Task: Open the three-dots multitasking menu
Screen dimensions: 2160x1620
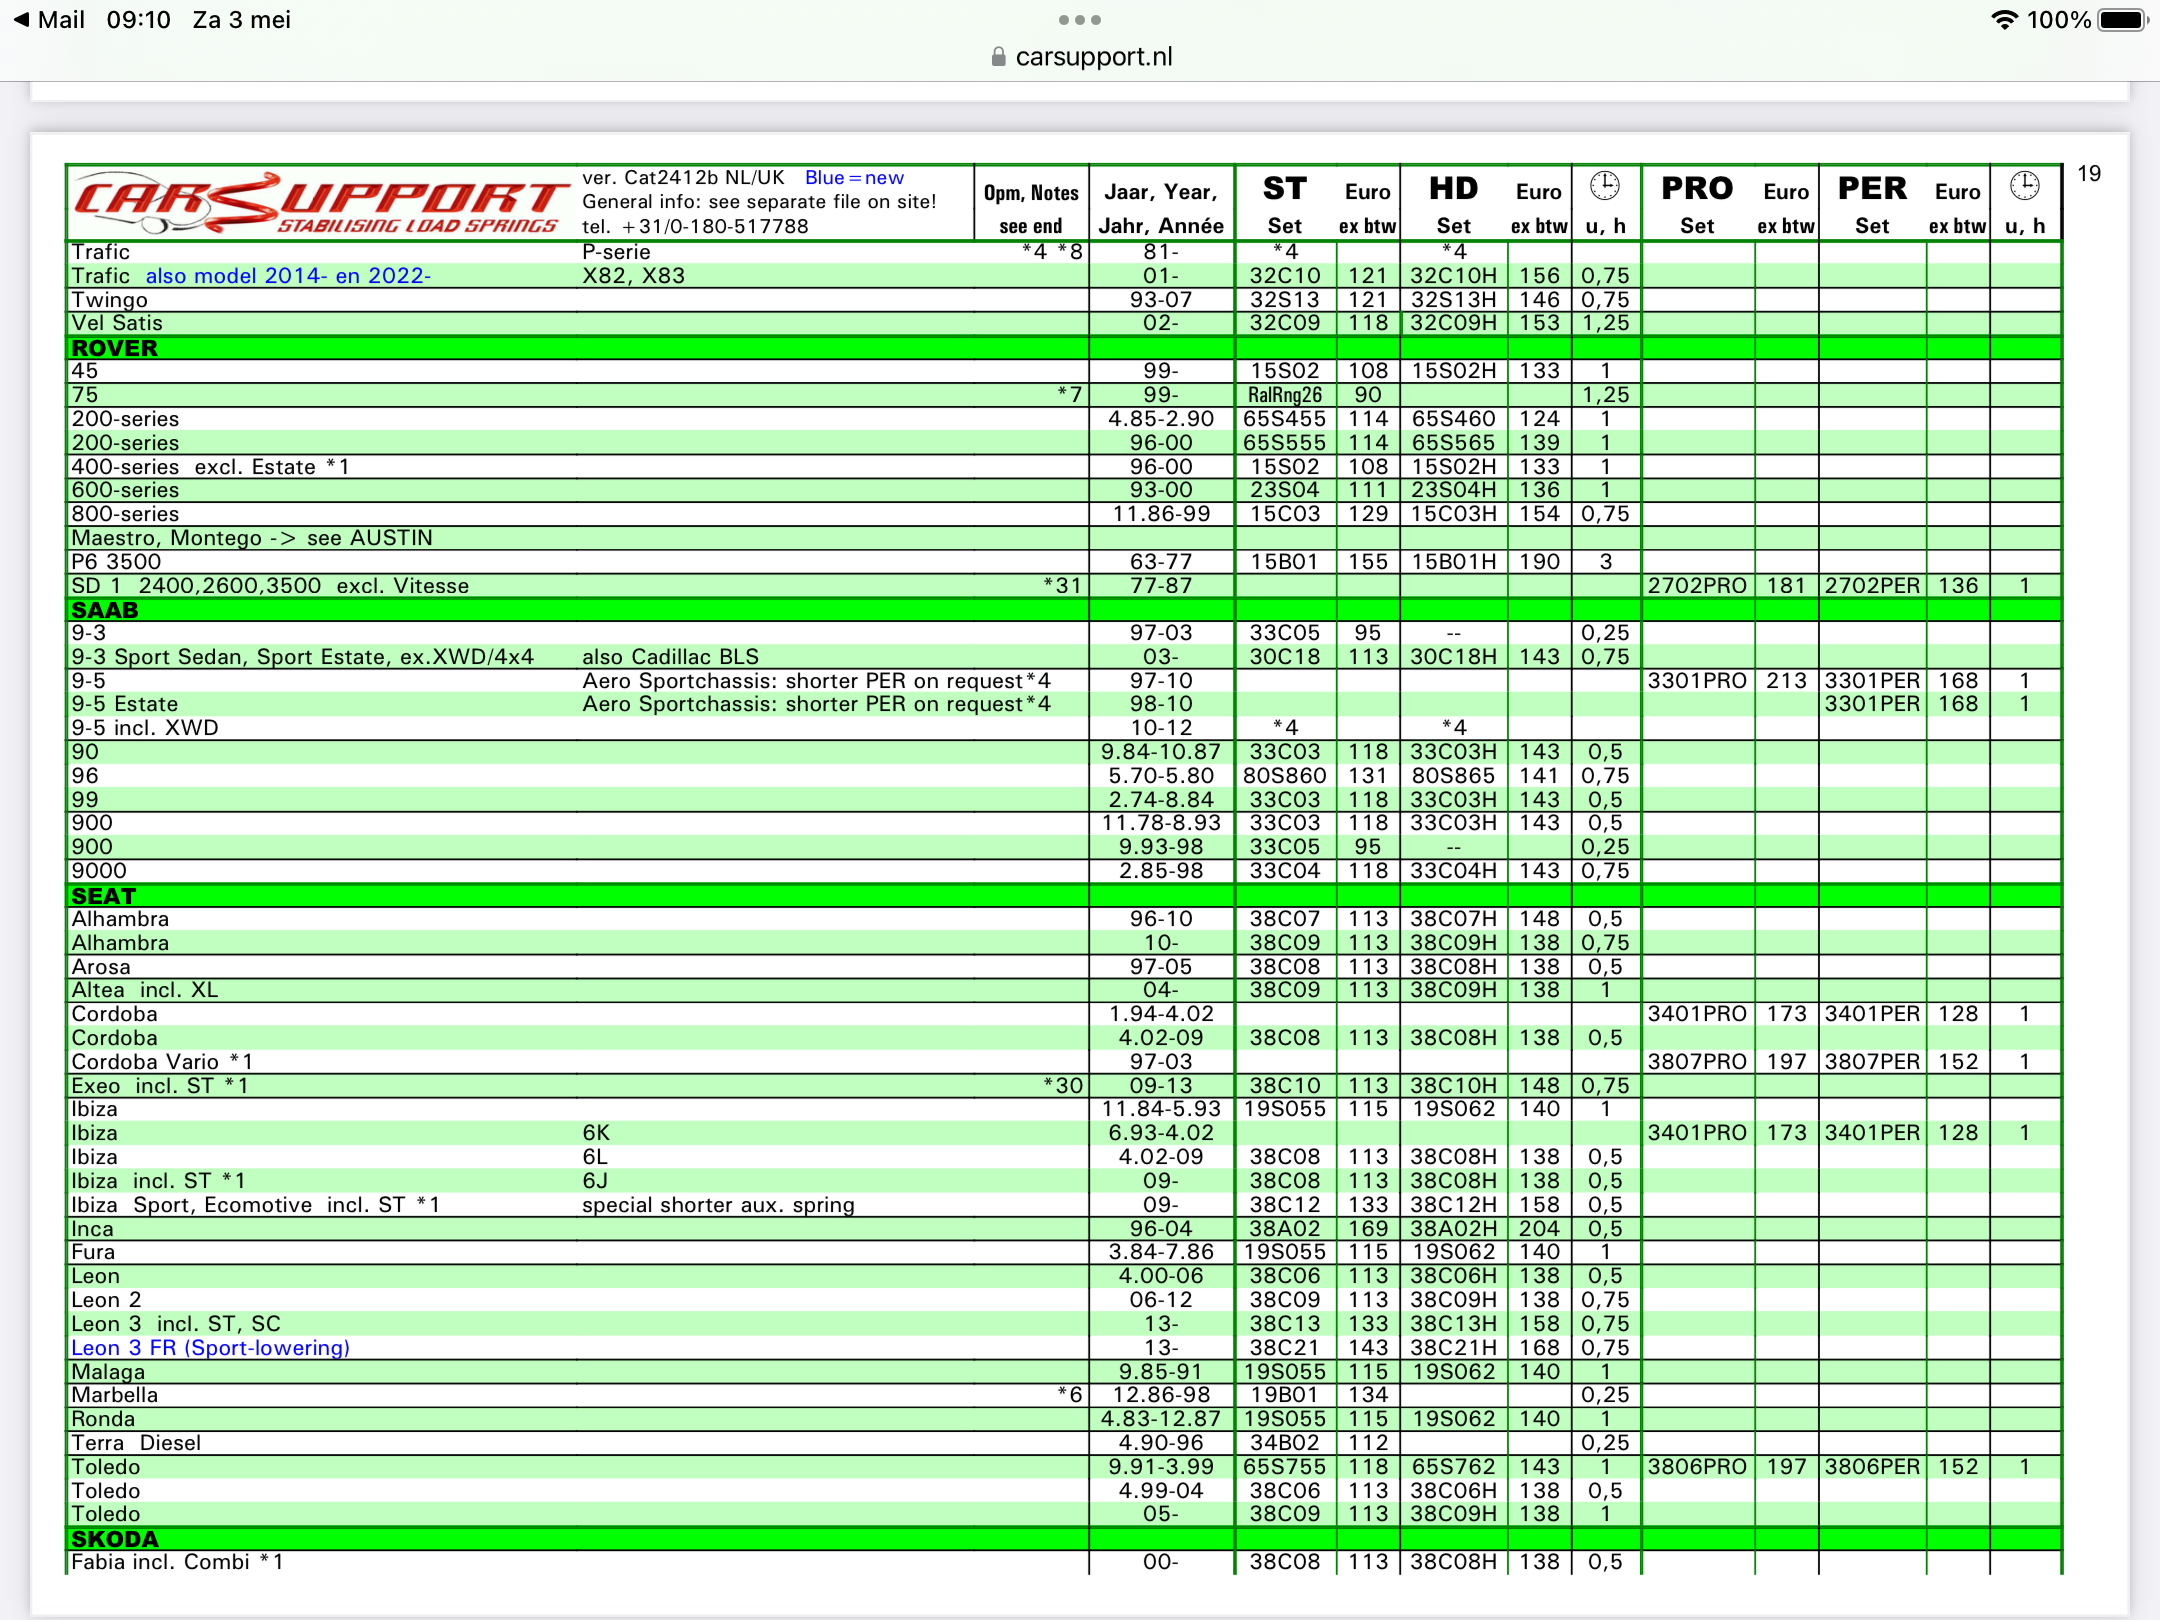Action: [1079, 20]
